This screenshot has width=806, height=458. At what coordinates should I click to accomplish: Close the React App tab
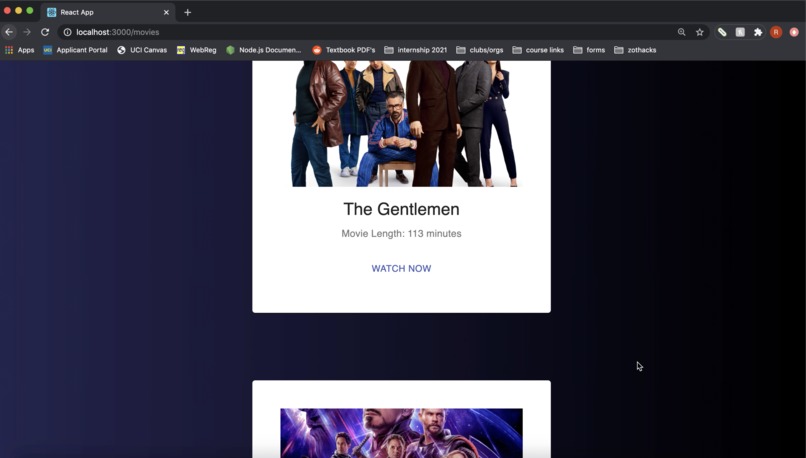(x=166, y=12)
